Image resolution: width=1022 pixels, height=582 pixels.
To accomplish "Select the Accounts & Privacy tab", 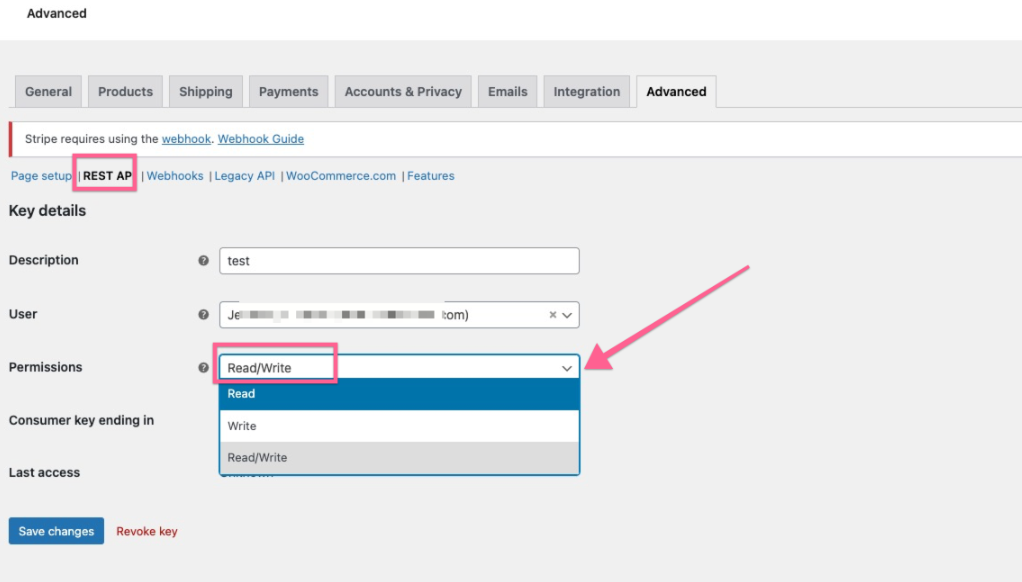I will pos(403,91).
